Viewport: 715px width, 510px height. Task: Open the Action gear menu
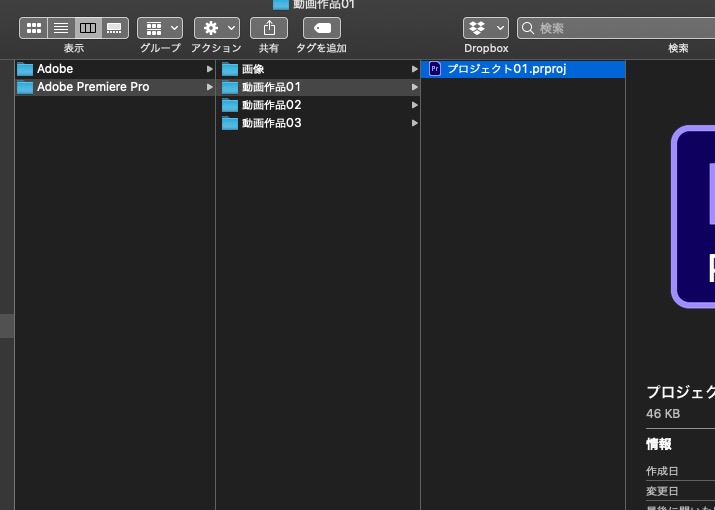(217, 28)
